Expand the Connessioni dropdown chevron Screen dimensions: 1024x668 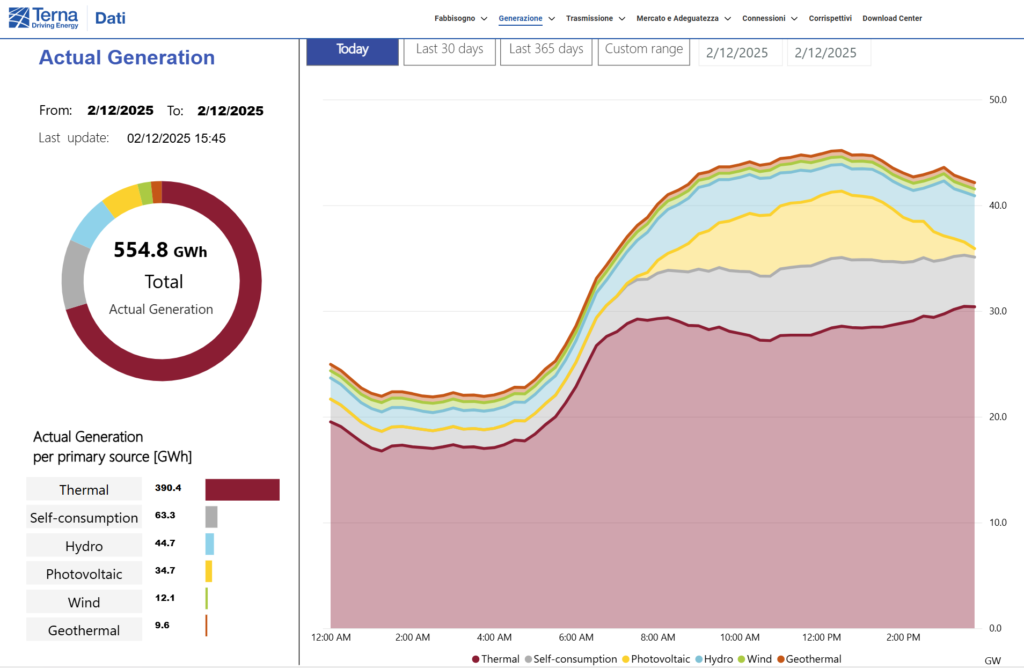794,19
